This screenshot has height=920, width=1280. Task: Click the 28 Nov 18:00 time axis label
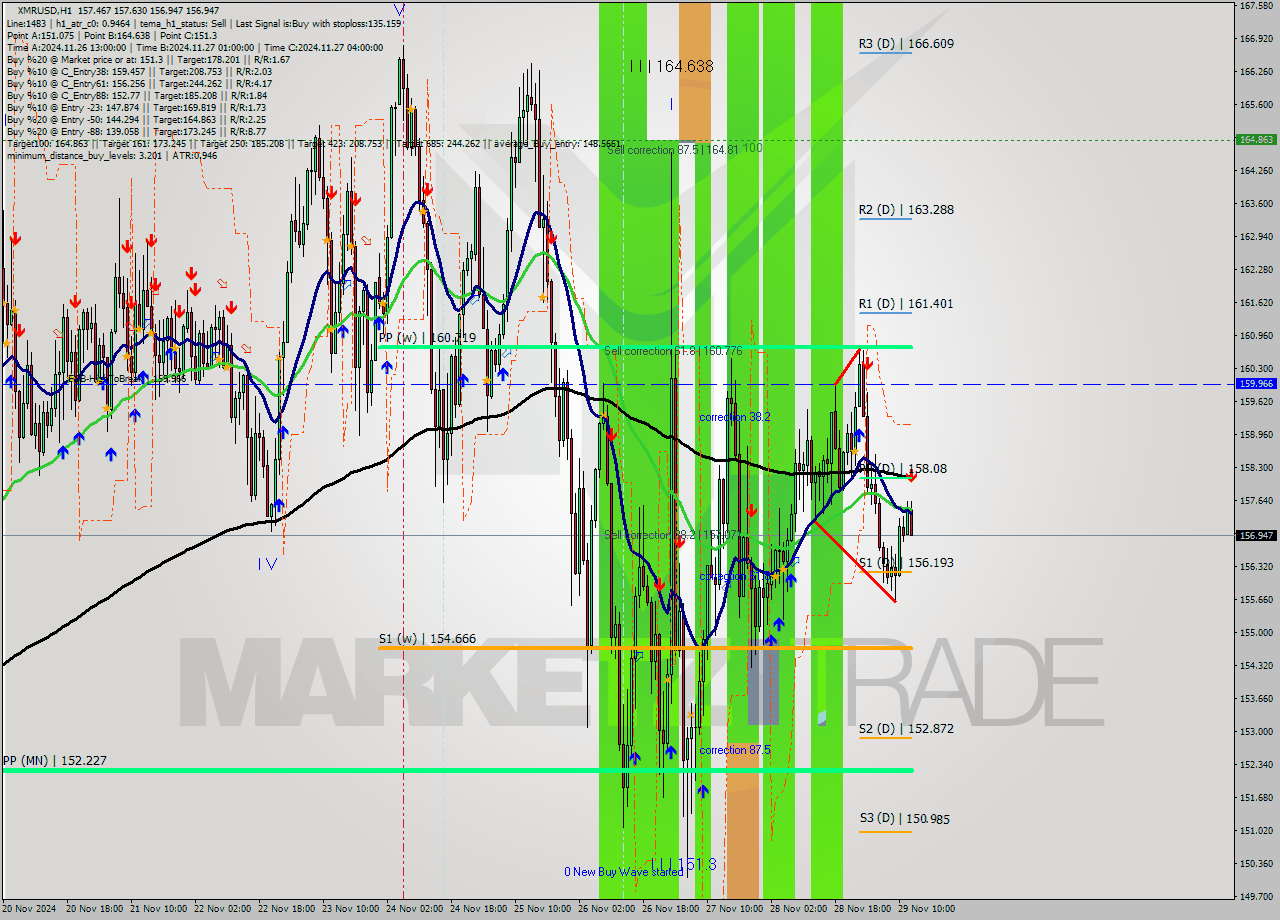click(861, 909)
